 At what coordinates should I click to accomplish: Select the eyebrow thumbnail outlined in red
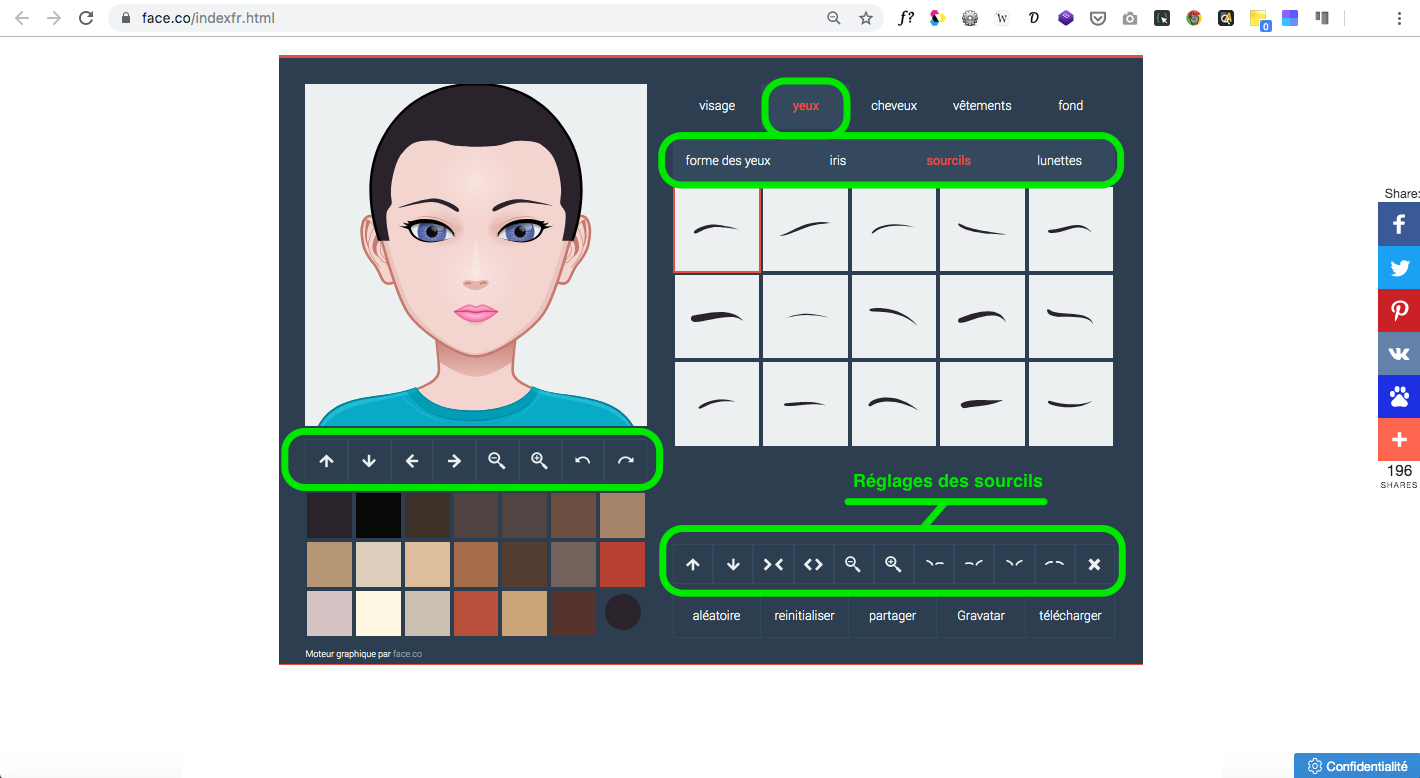(717, 229)
